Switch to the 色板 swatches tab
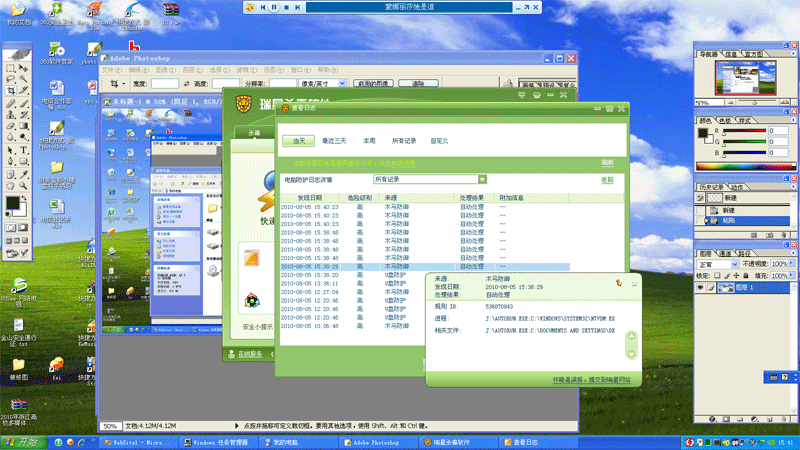This screenshot has width=800, height=450. point(725,120)
